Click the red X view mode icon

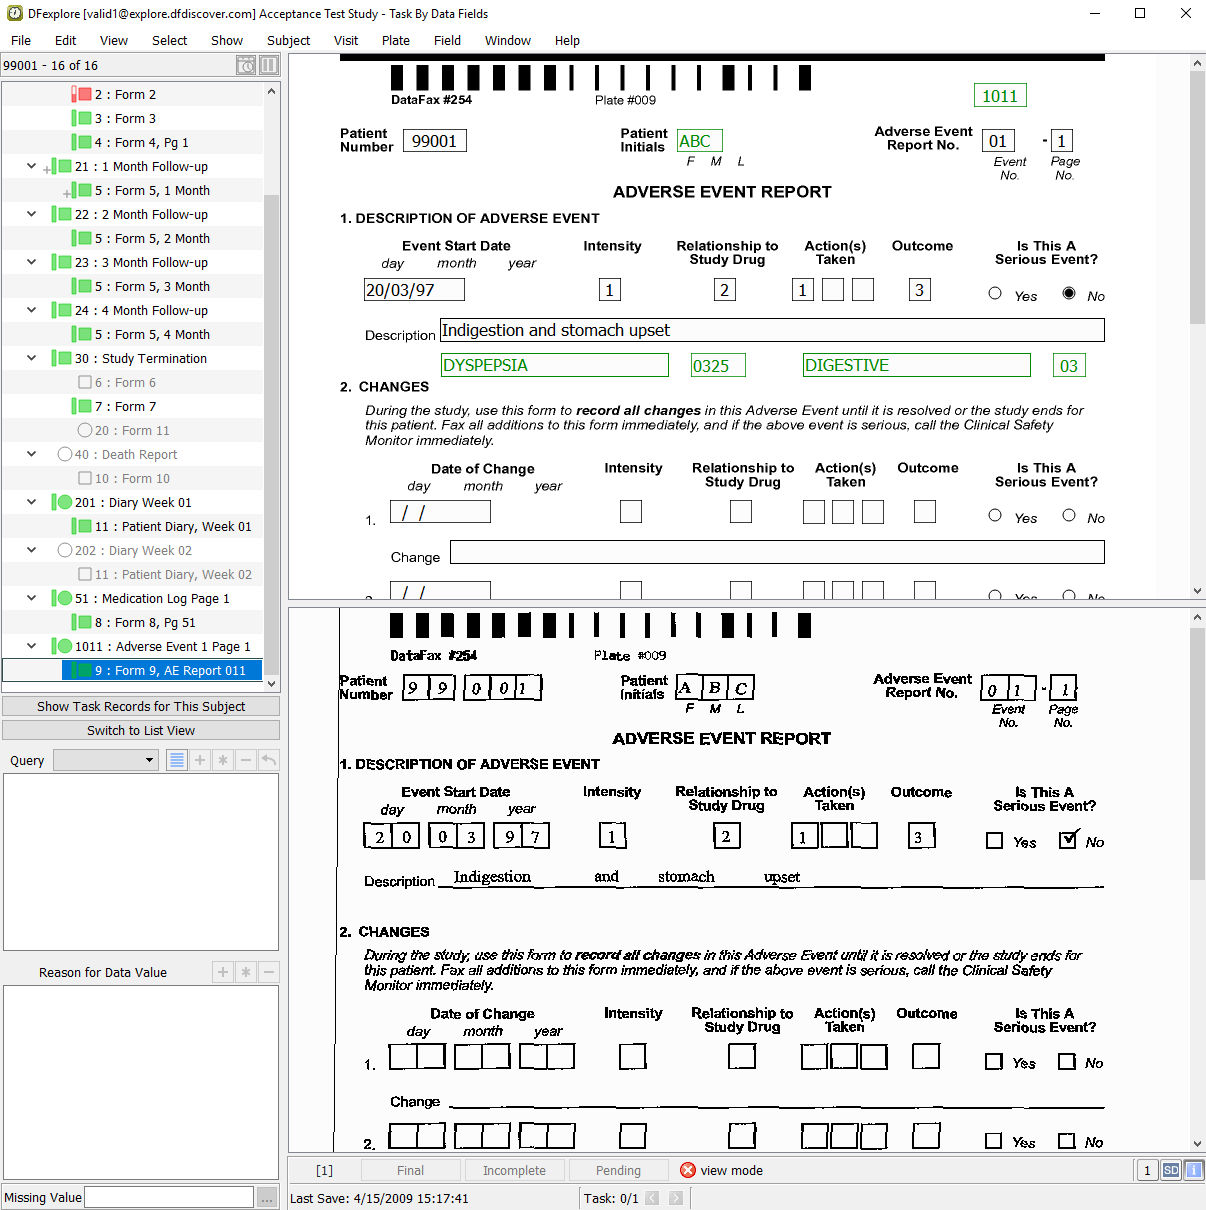pos(688,1170)
